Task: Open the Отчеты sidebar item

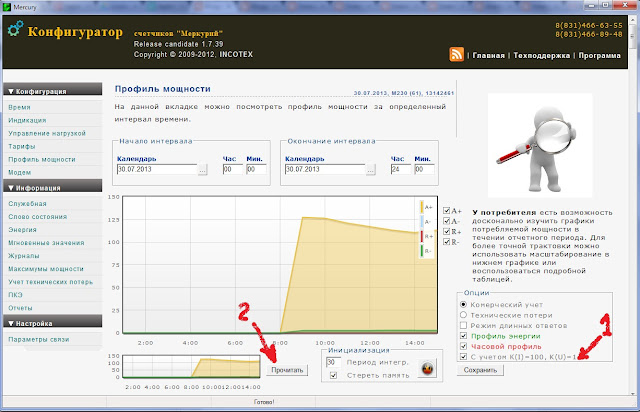Action: 20,308
